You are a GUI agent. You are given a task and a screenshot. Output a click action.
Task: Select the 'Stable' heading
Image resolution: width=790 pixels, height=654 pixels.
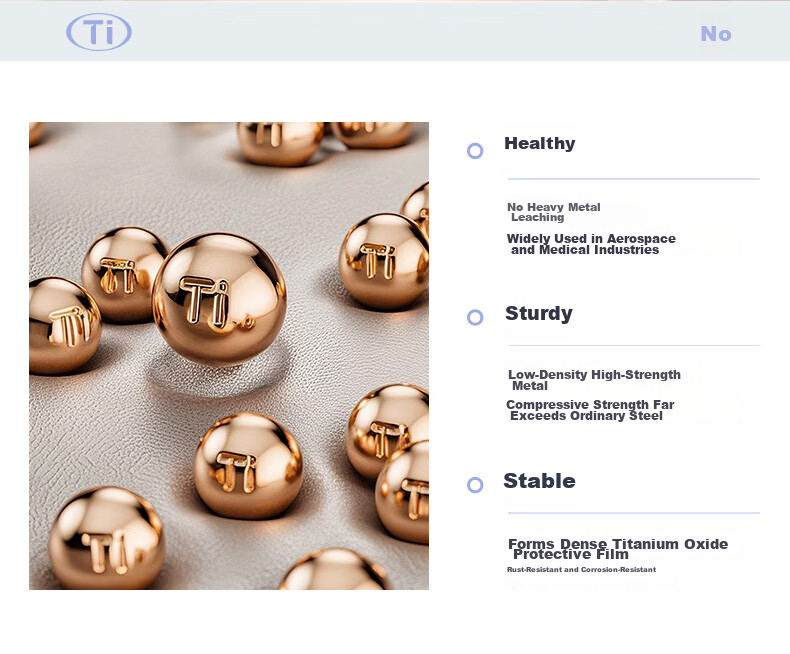(539, 481)
